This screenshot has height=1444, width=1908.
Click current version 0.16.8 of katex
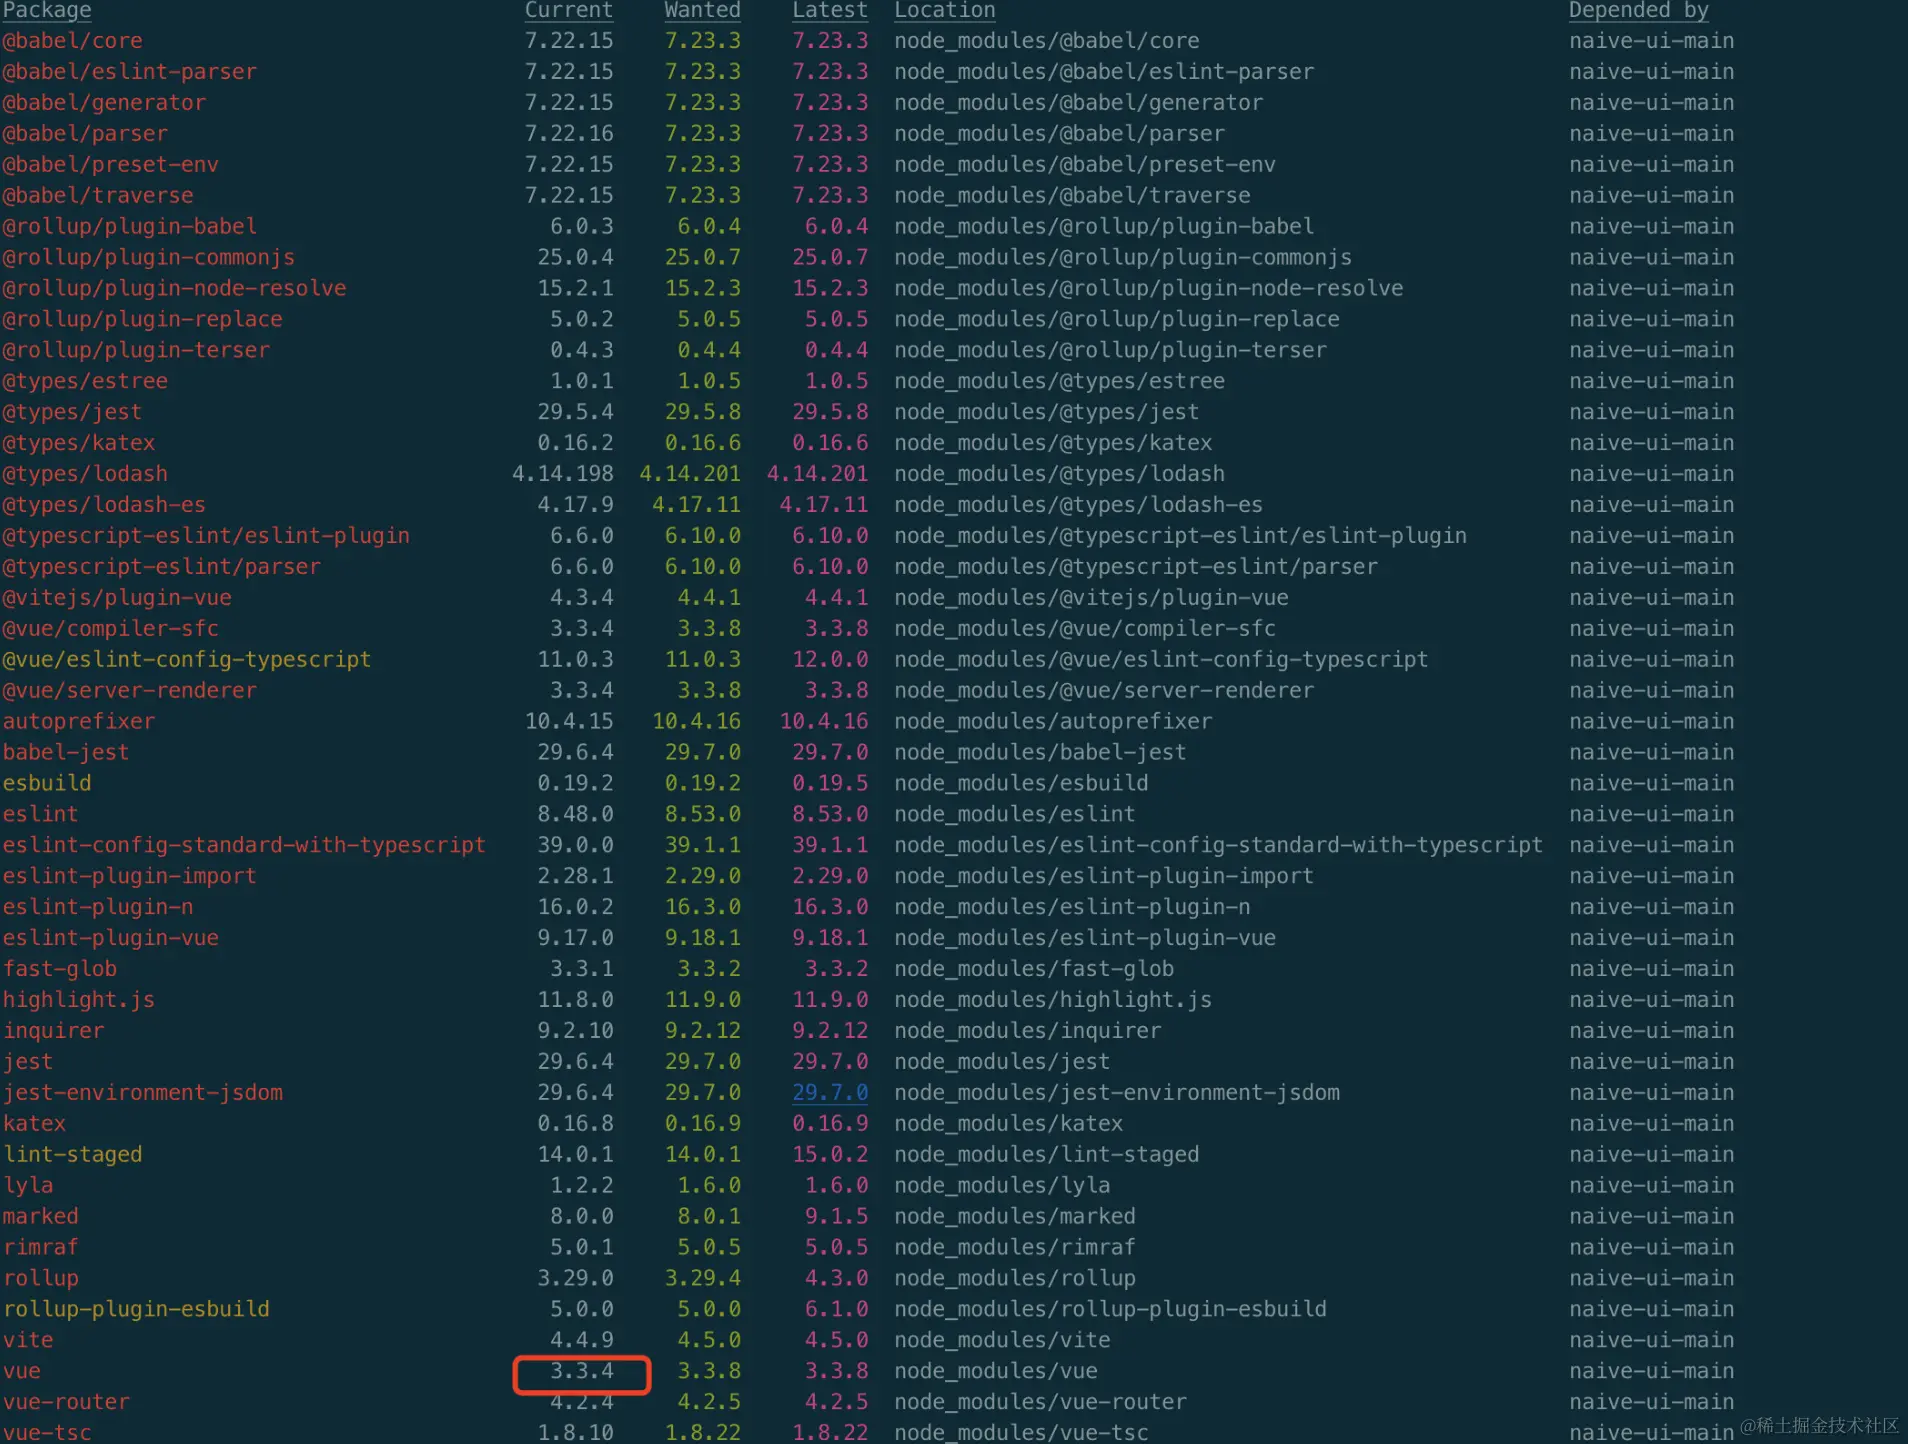[575, 1124]
